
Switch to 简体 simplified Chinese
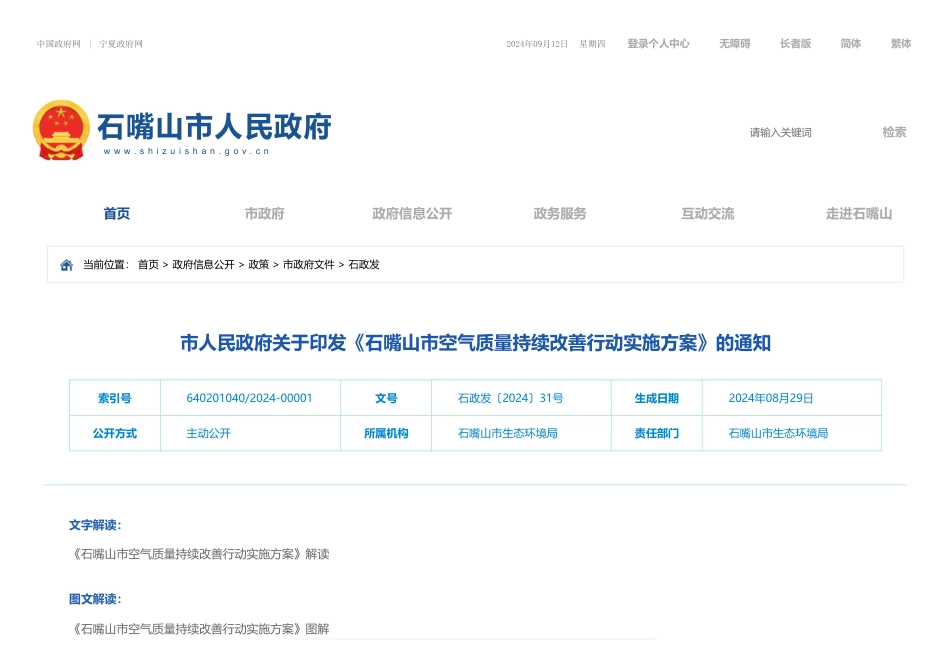click(x=850, y=44)
